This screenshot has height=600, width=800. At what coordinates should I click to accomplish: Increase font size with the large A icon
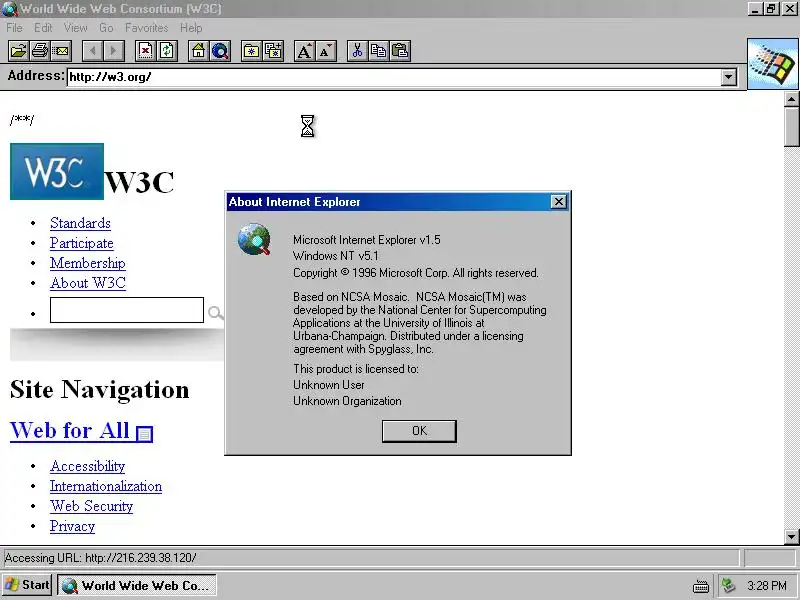pyautogui.click(x=305, y=51)
